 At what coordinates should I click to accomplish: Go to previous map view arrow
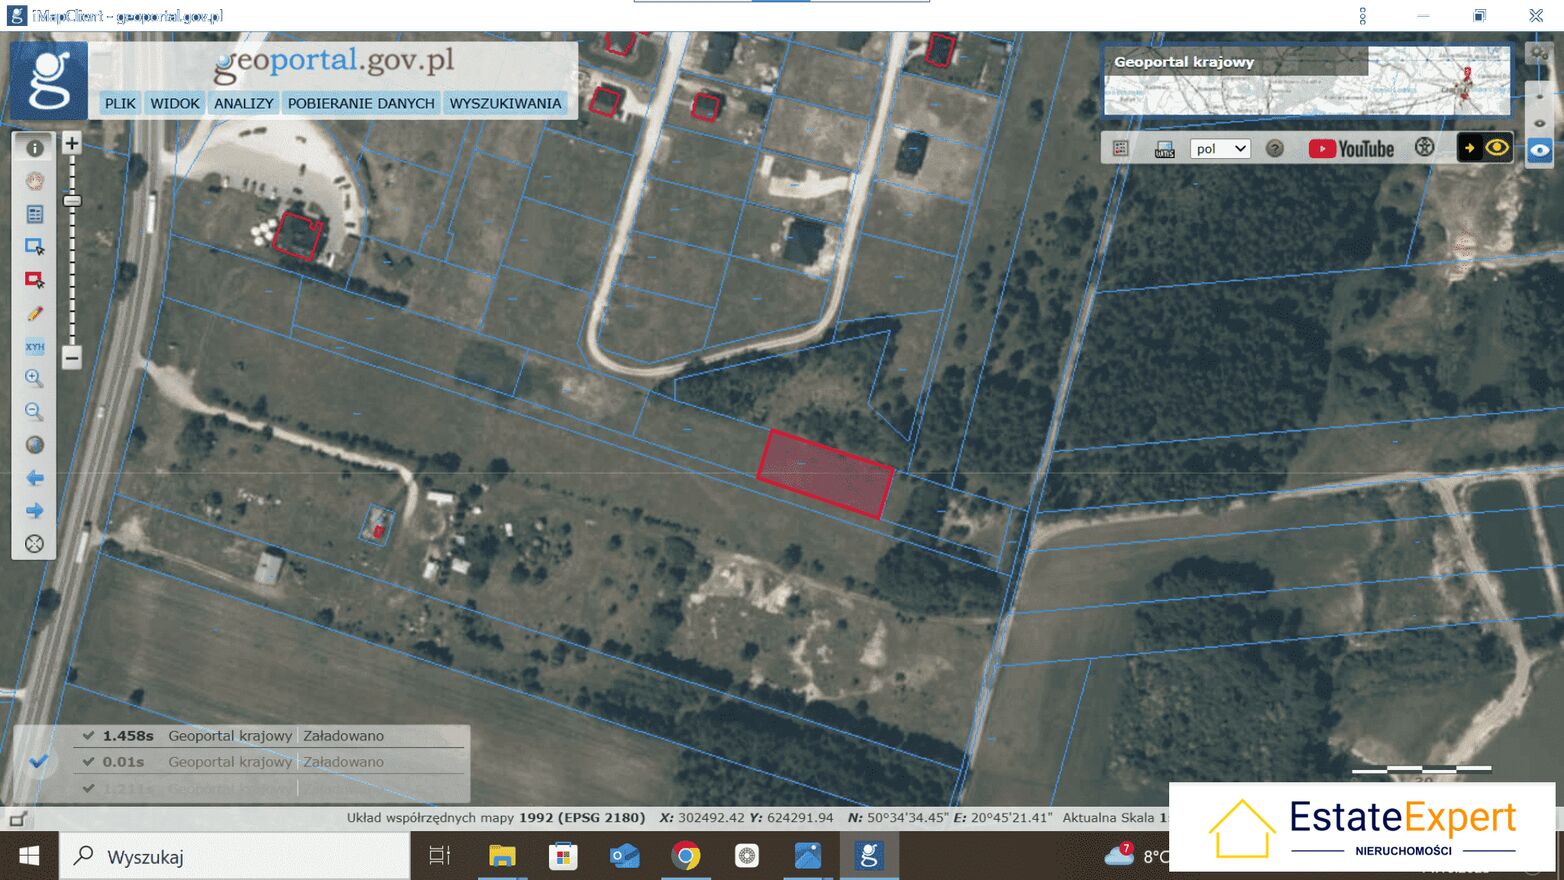tap(34, 478)
